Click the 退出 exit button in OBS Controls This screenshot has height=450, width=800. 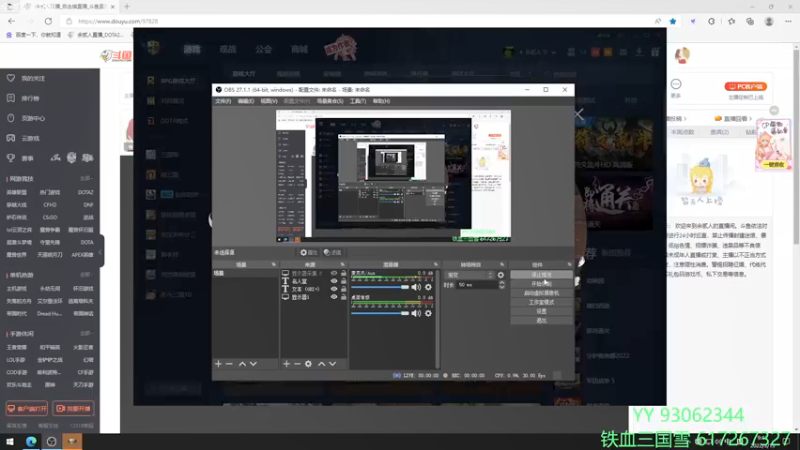point(541,320)
